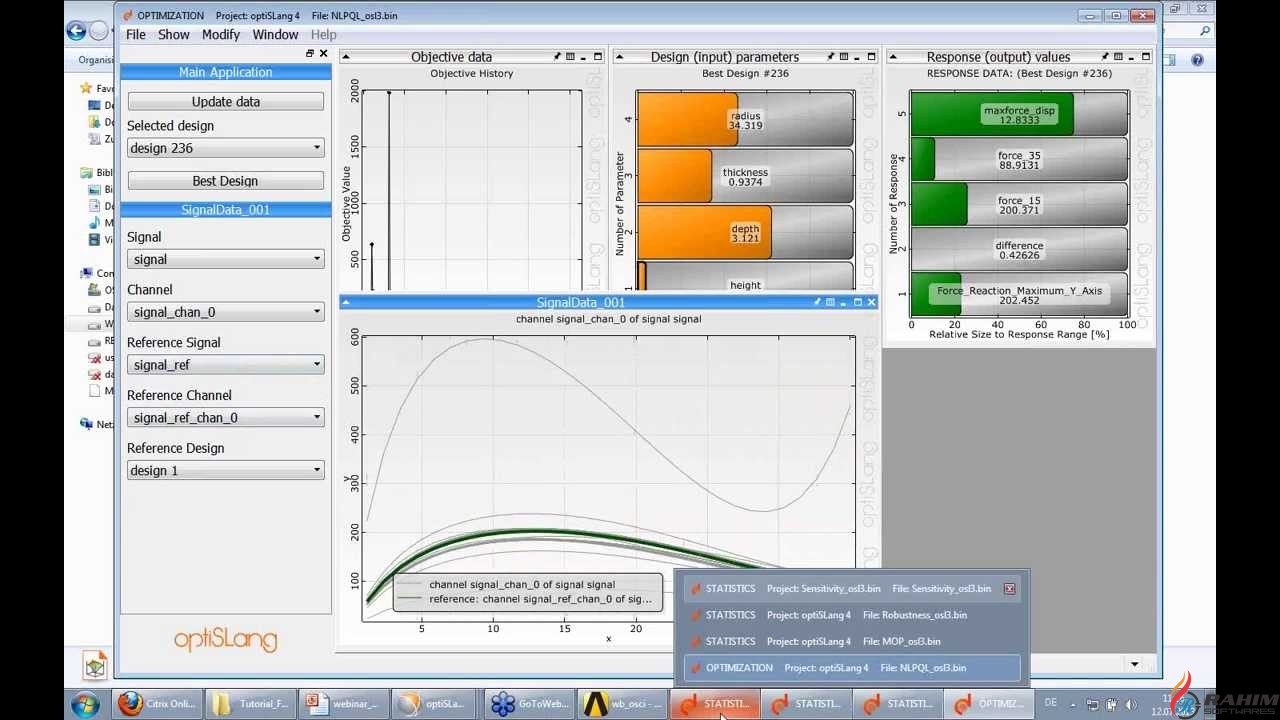Select the Force_Reaction_Maximum_Y_Axis response bar
This screenshot has width=1280, height=720.
pos(1019,295)
